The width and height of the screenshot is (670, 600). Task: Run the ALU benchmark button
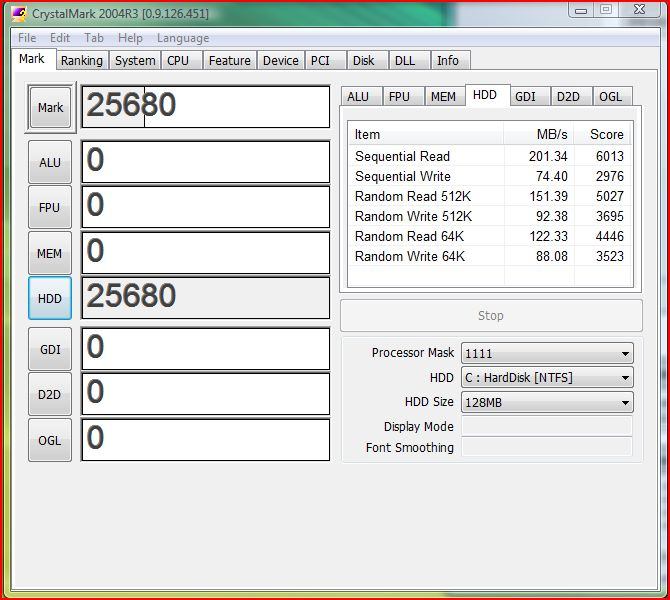click(x=50, y=162)
